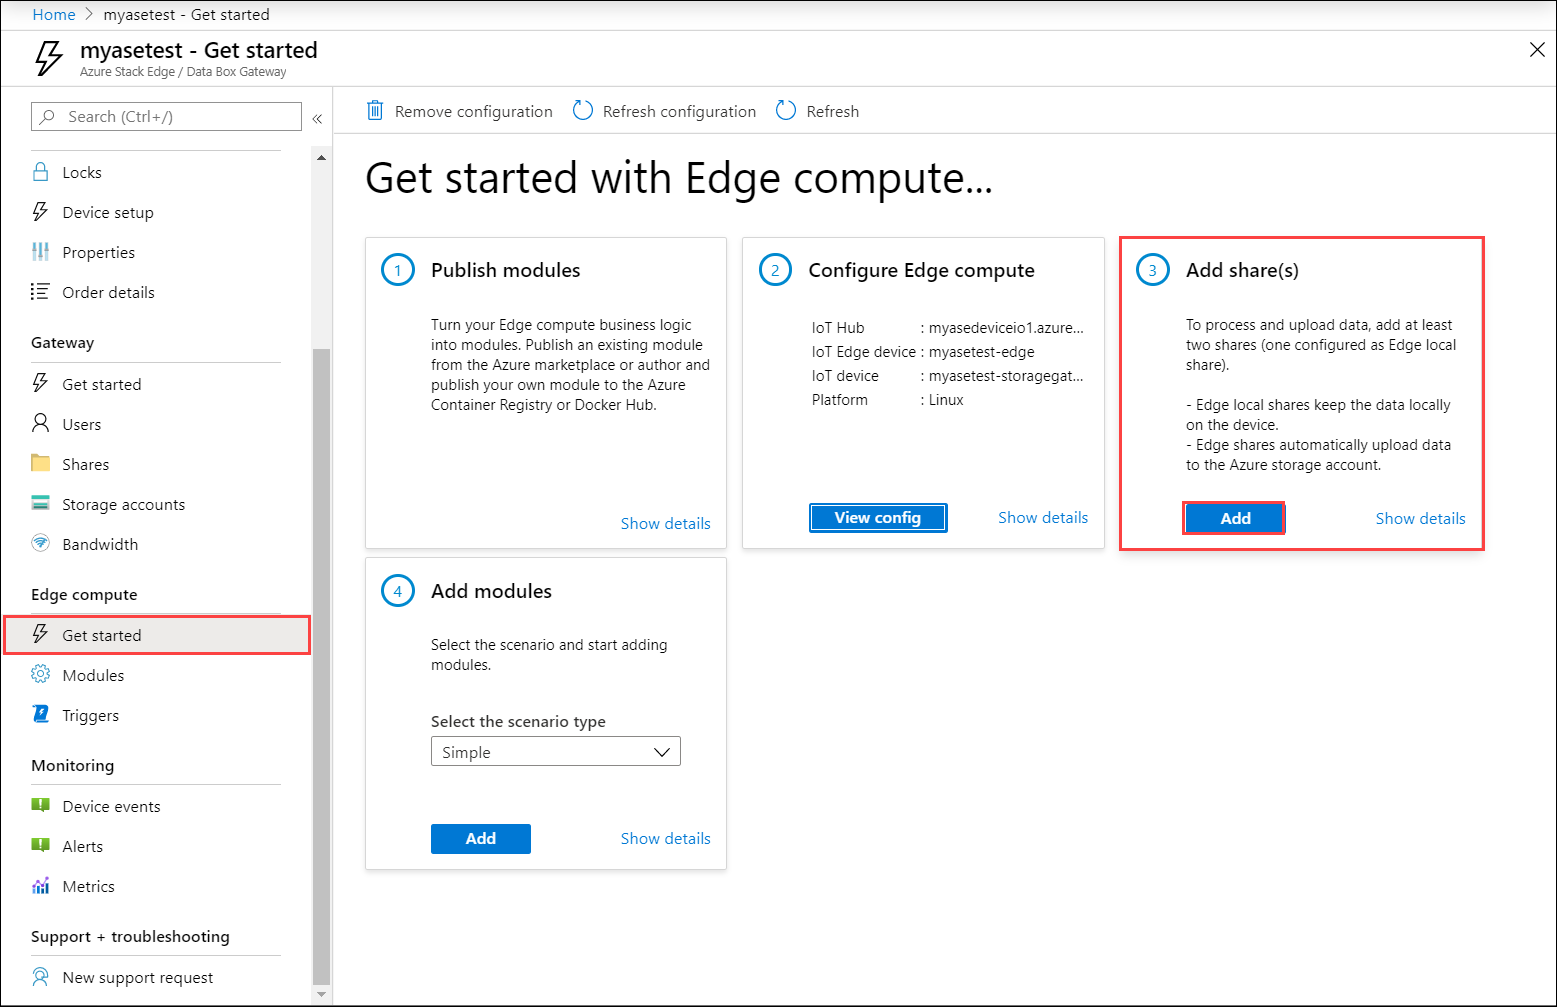Click the Shares folder icon
1557x1007 pixels.
click(x=41, y=464)
